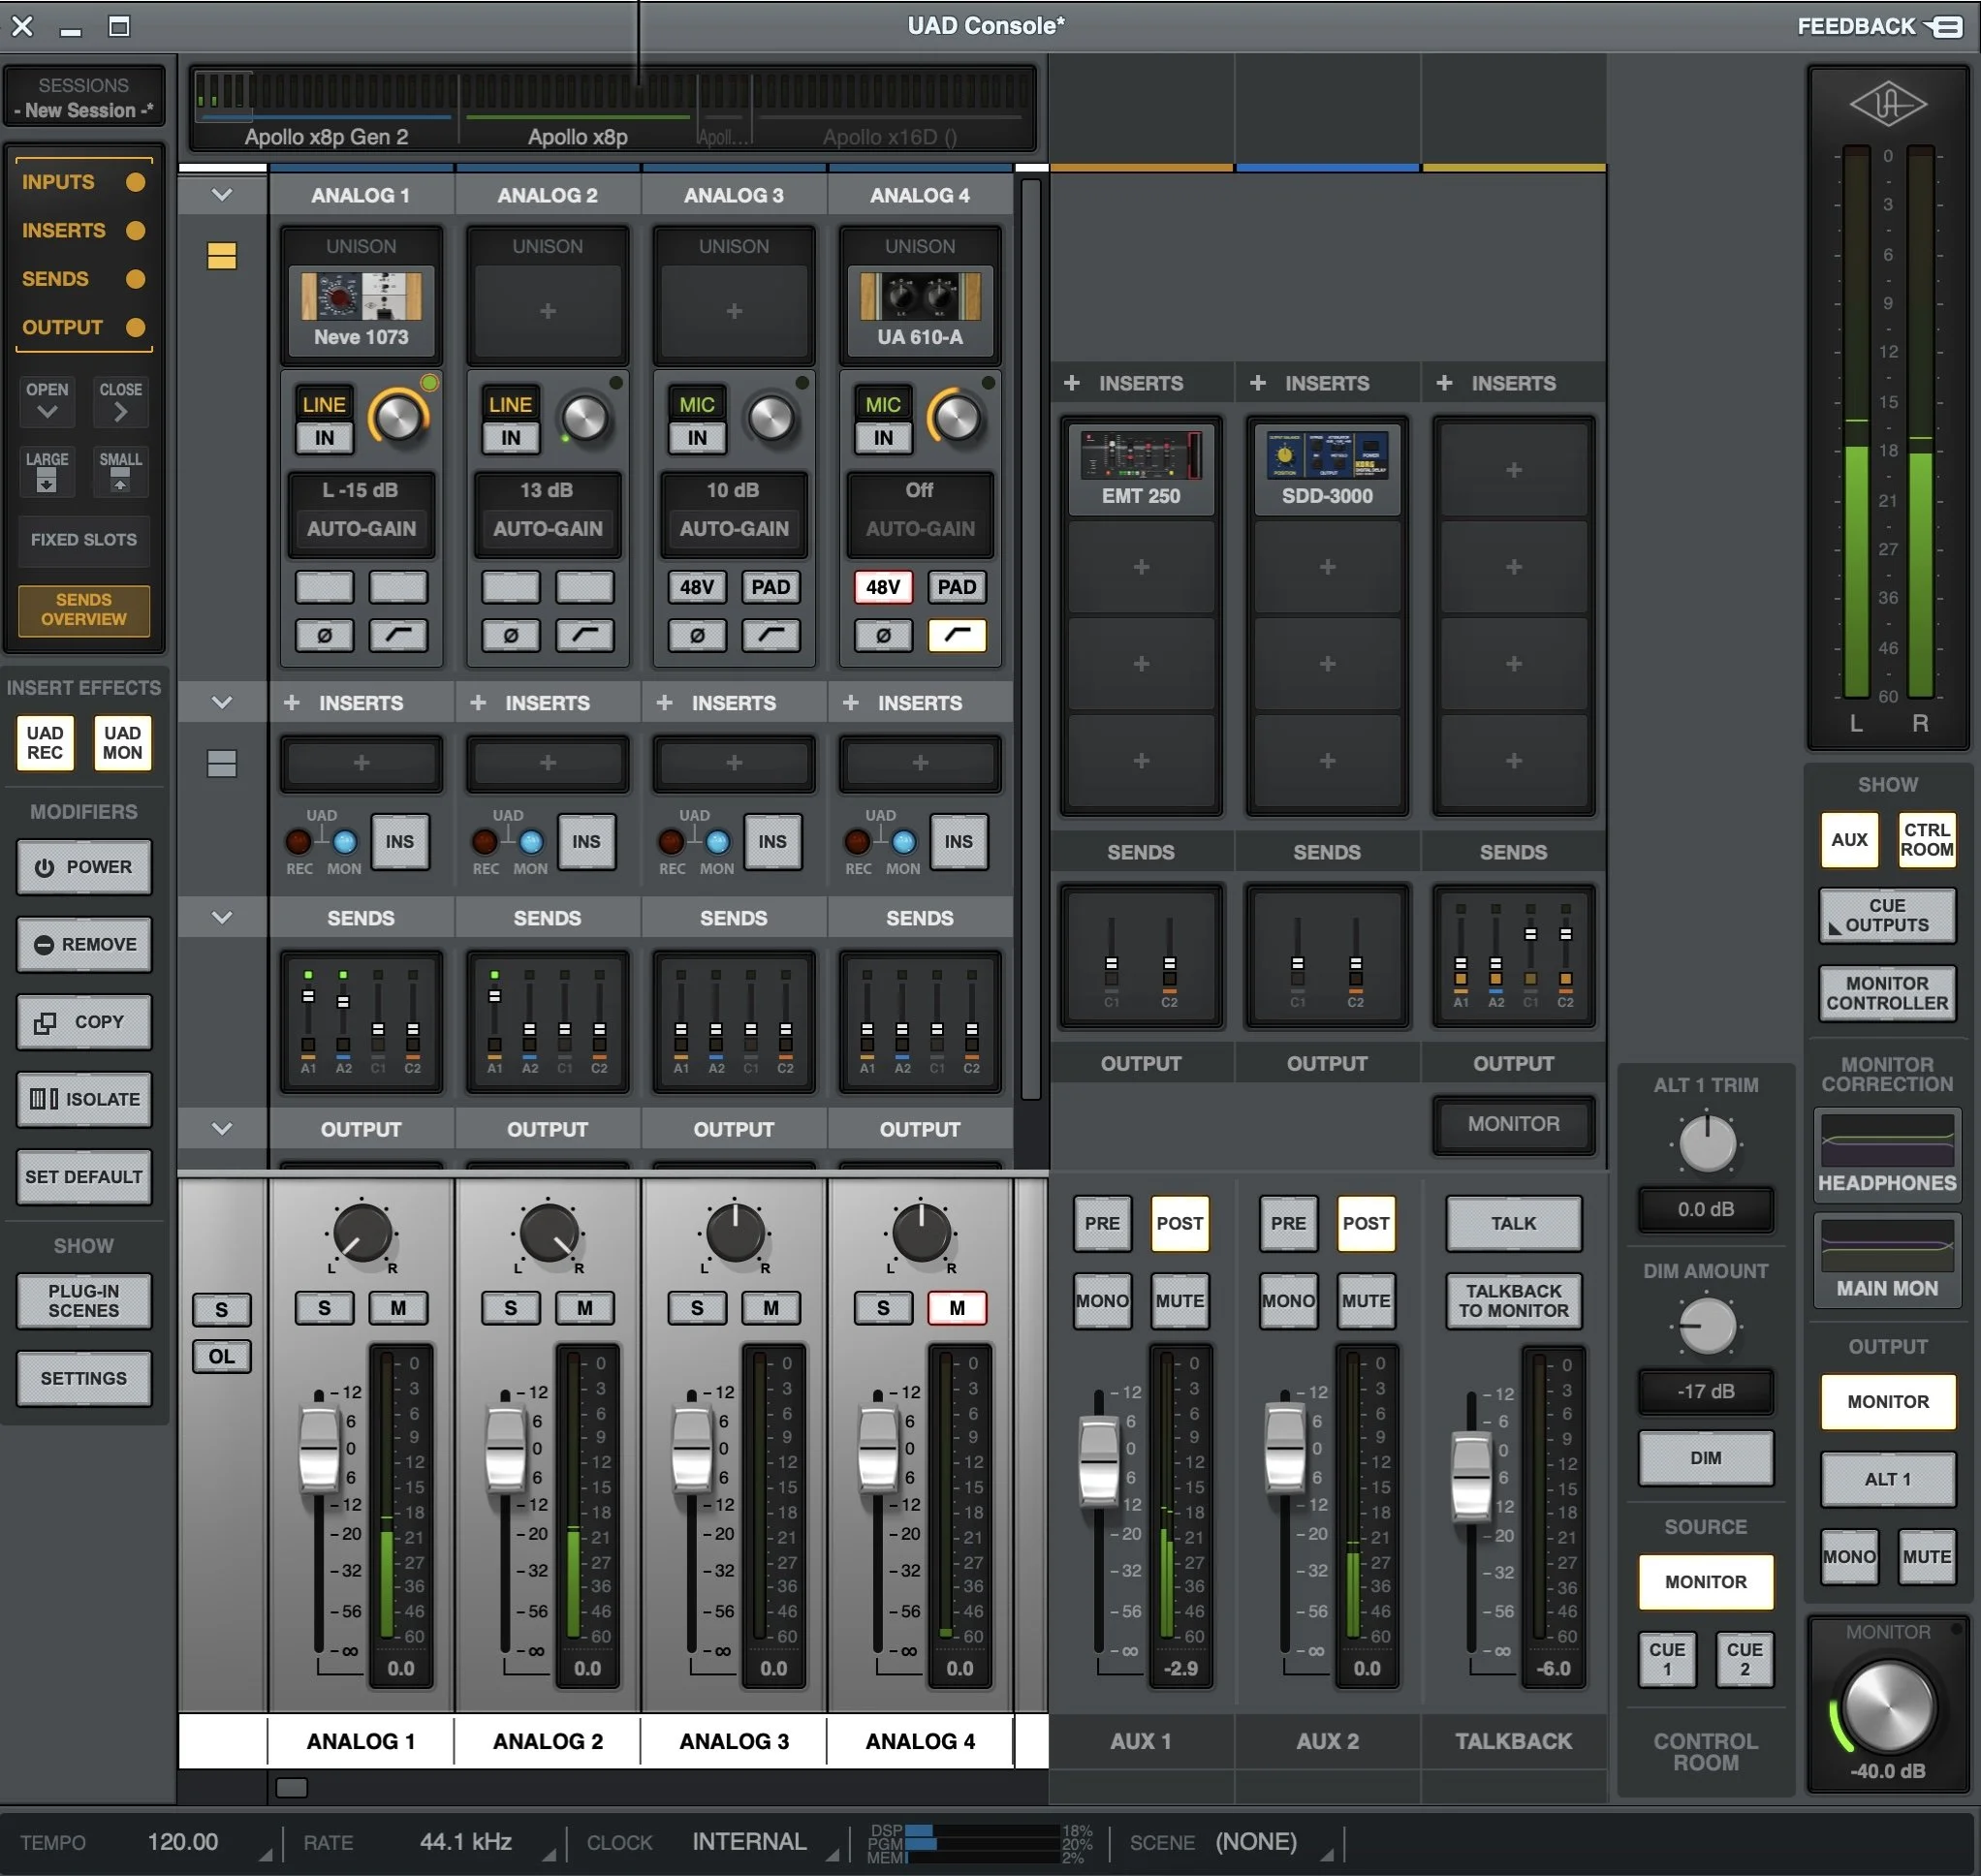Click the yellow preamp view layout icon
The width and height of the screenshot is (1981, 1876).
[221, 257]
